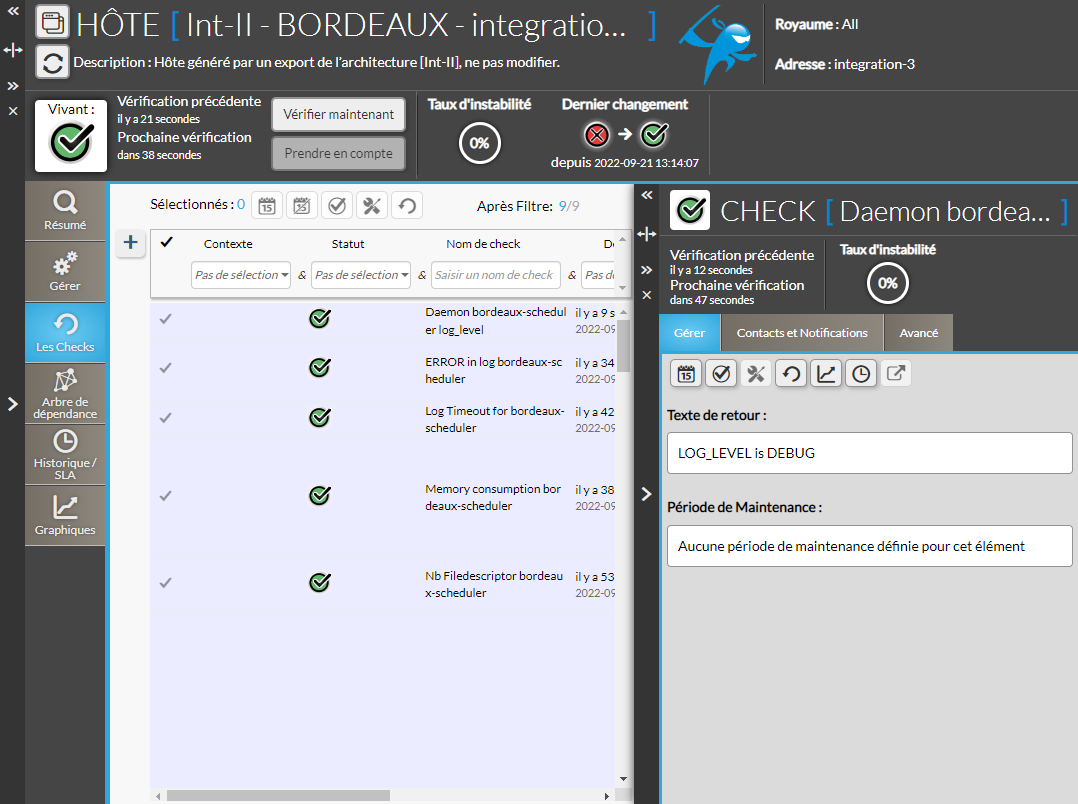
Task: Click the clock icon in the check panel toolbar
Action: point(861,374)
